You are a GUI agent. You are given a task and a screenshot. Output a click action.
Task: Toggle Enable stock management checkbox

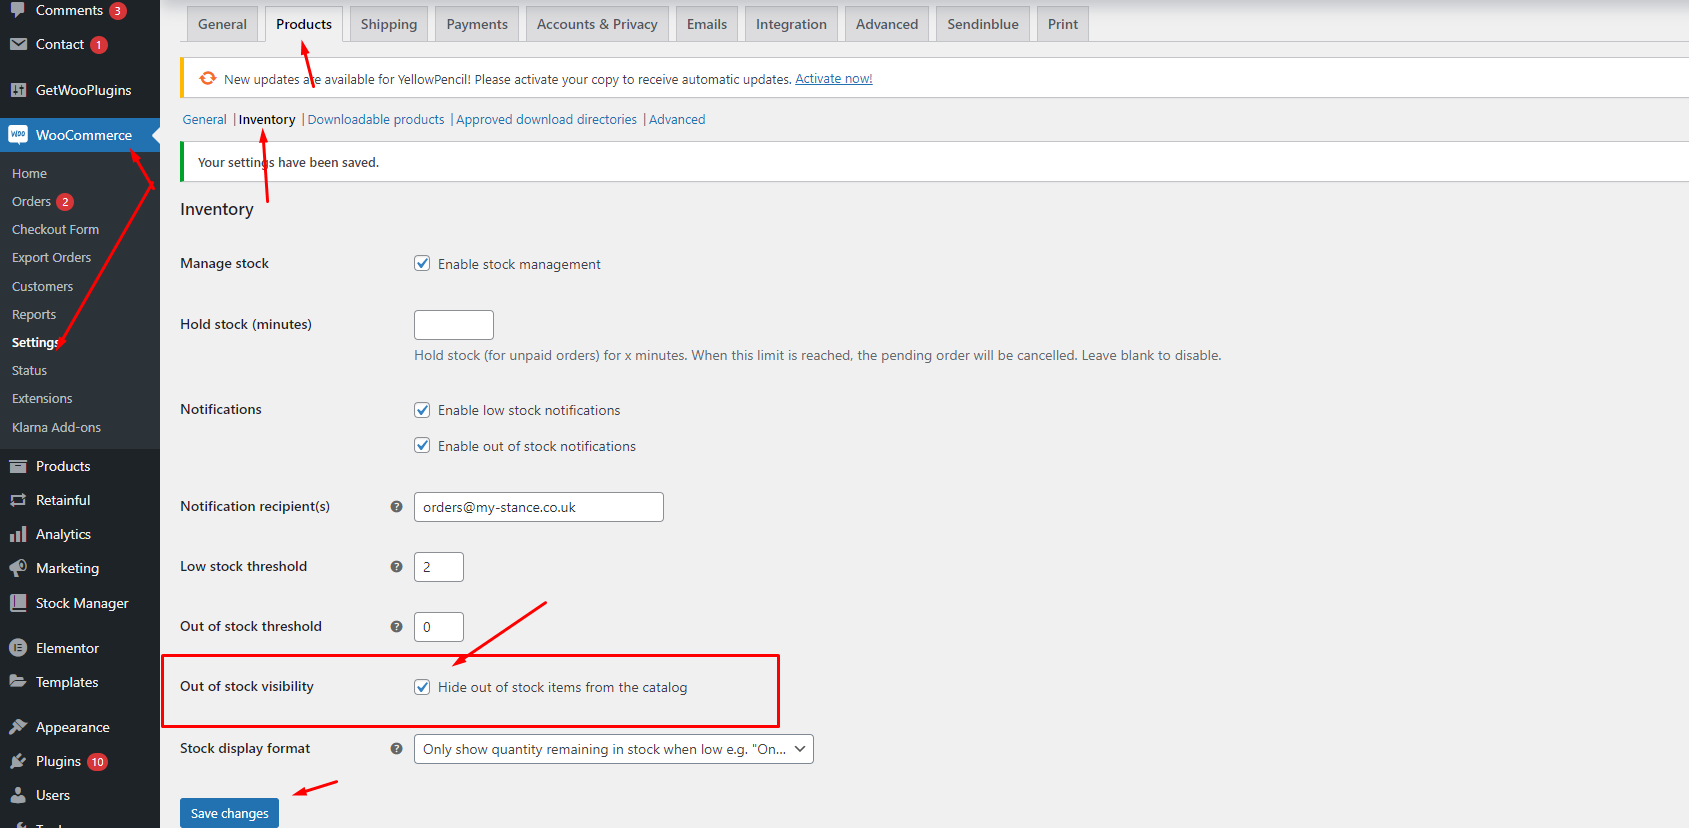click(422, 264)
